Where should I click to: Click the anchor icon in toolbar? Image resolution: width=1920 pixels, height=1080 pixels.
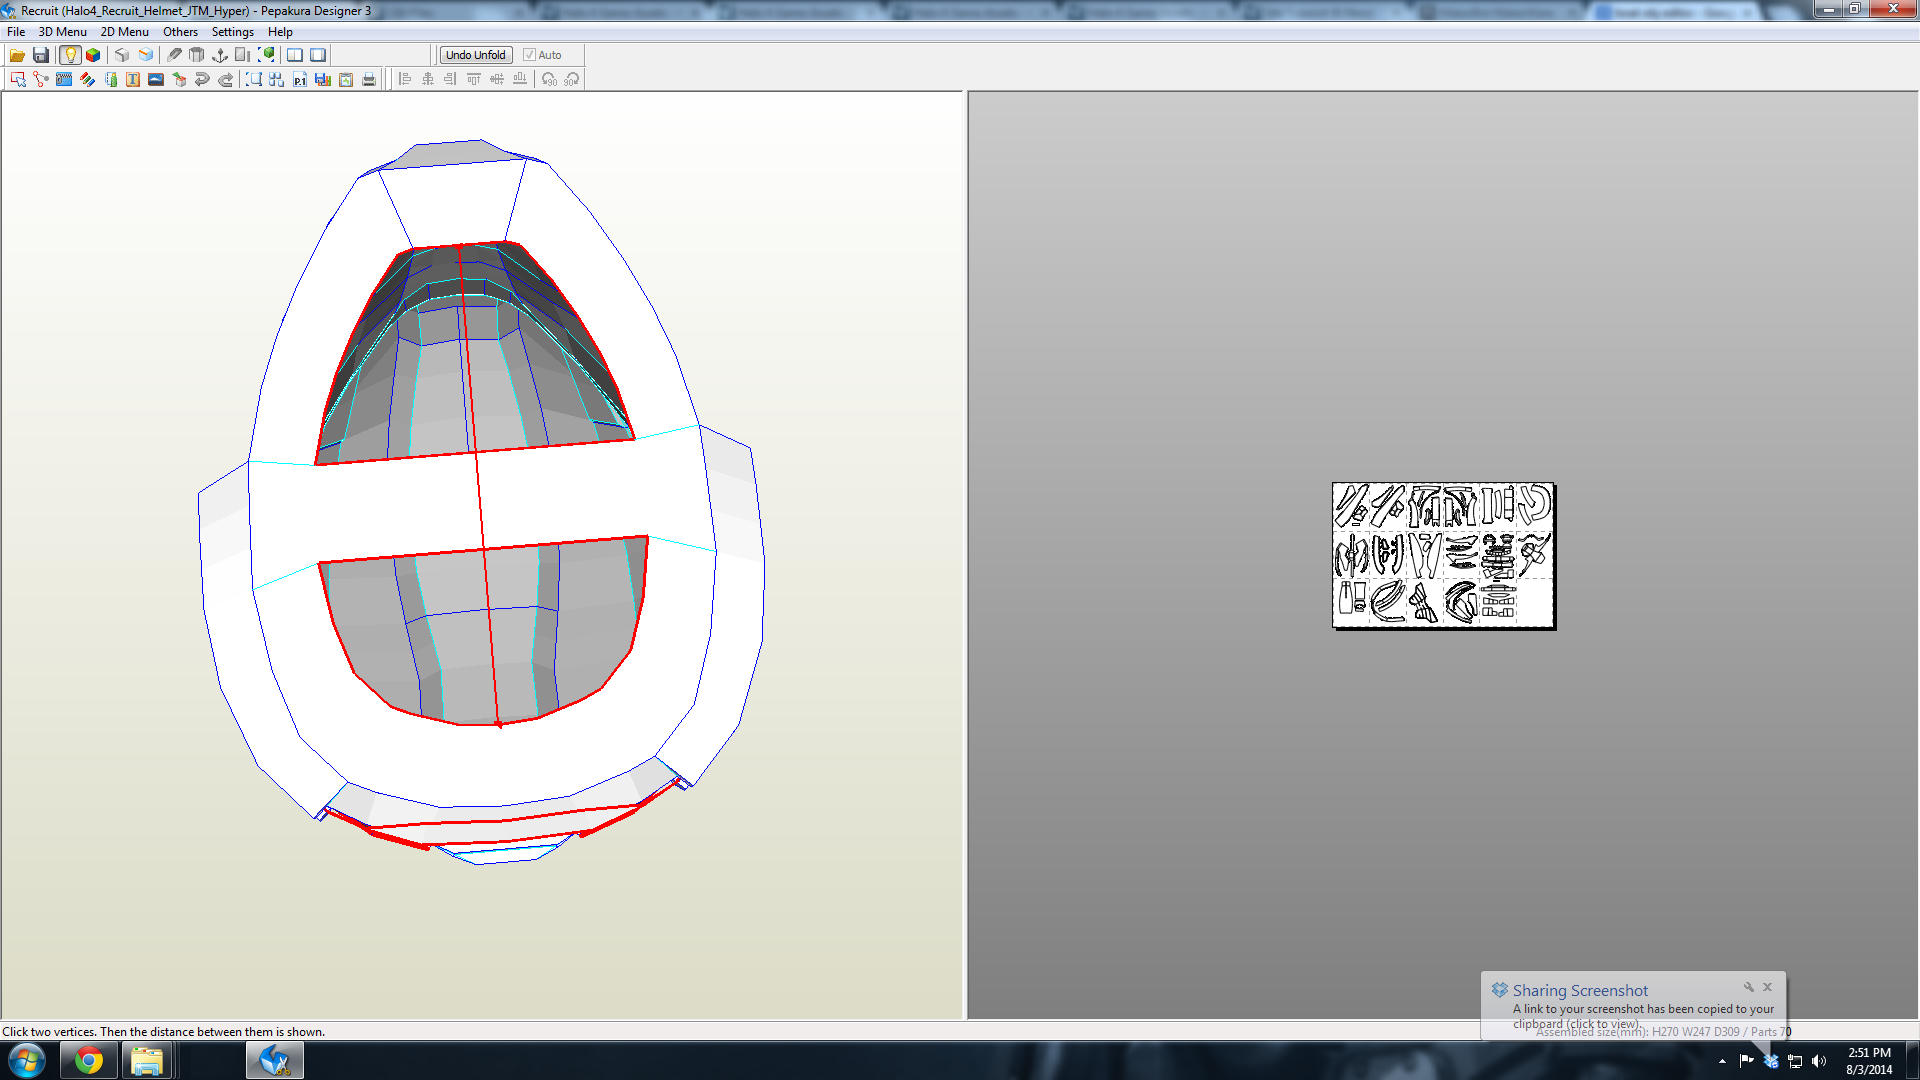click(x=220, y=55)
